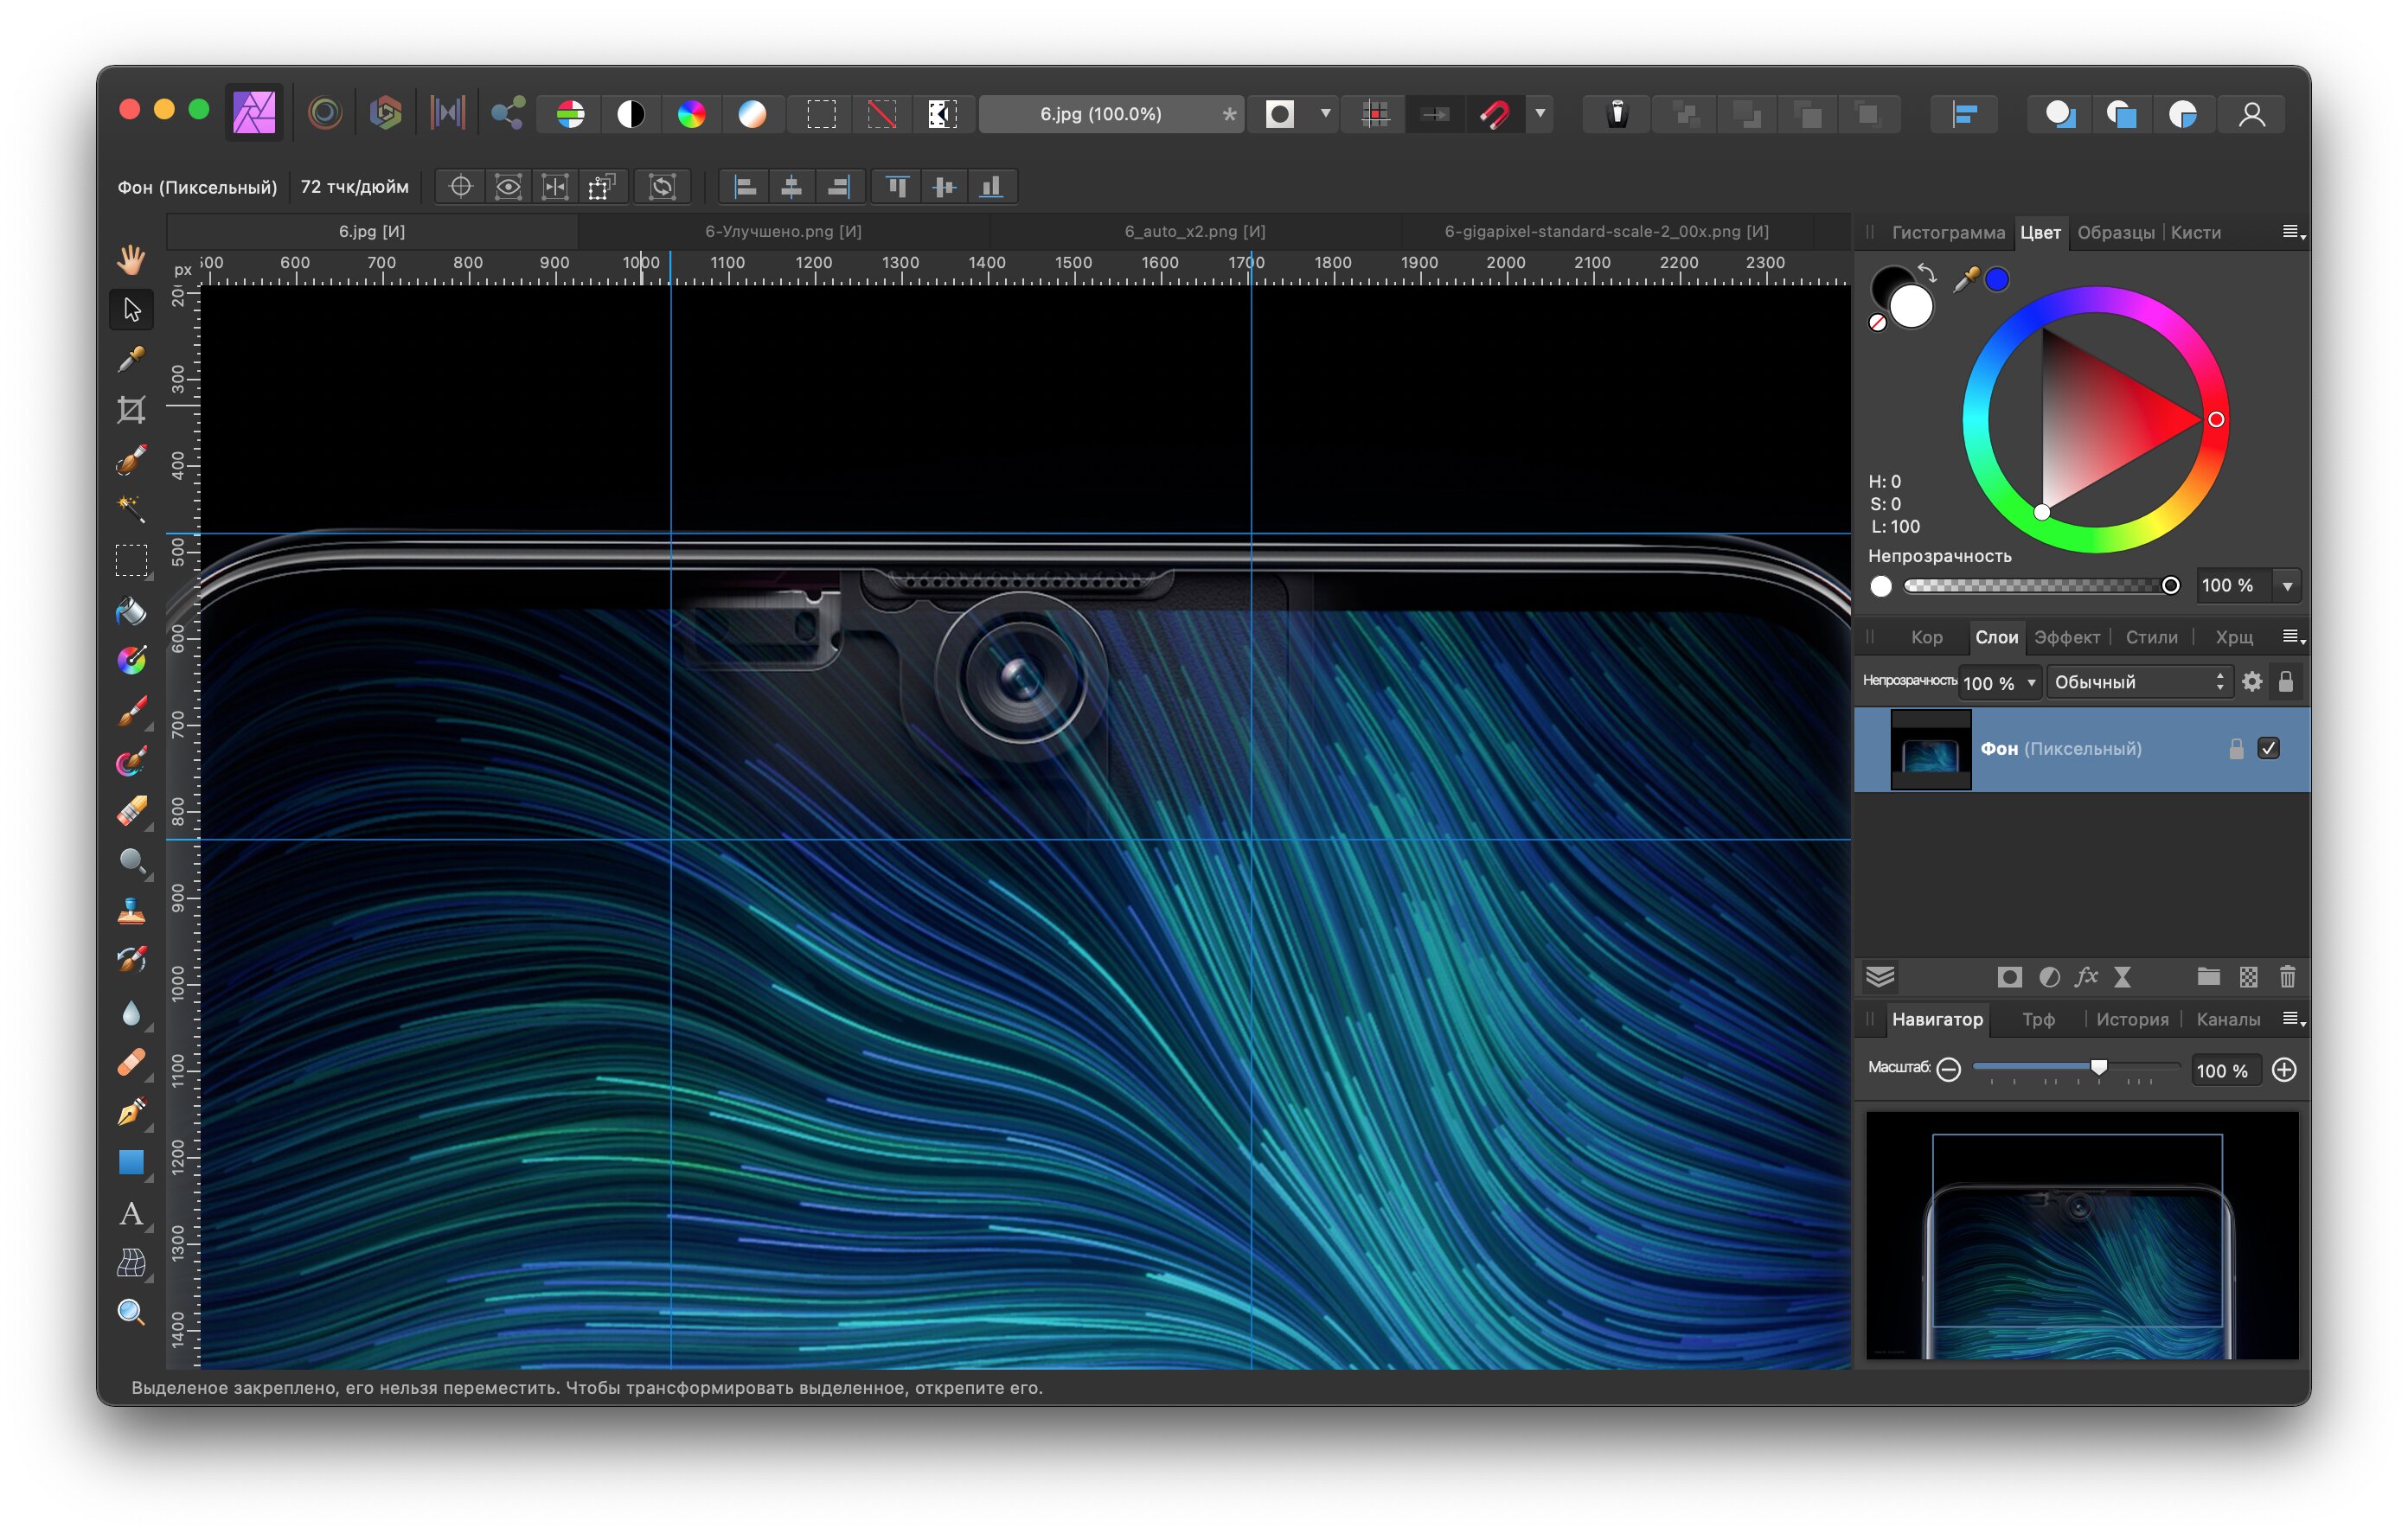Toggle show alignment handles (eye) button

(x=508, y=187)
